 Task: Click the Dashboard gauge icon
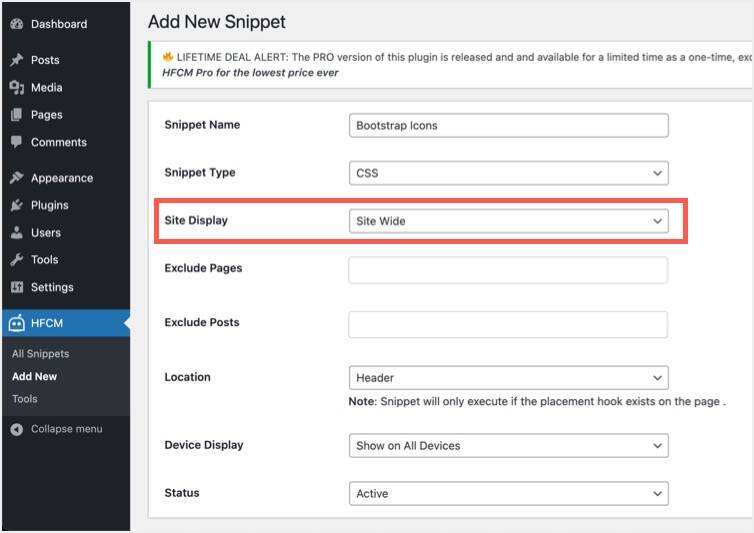17,24
